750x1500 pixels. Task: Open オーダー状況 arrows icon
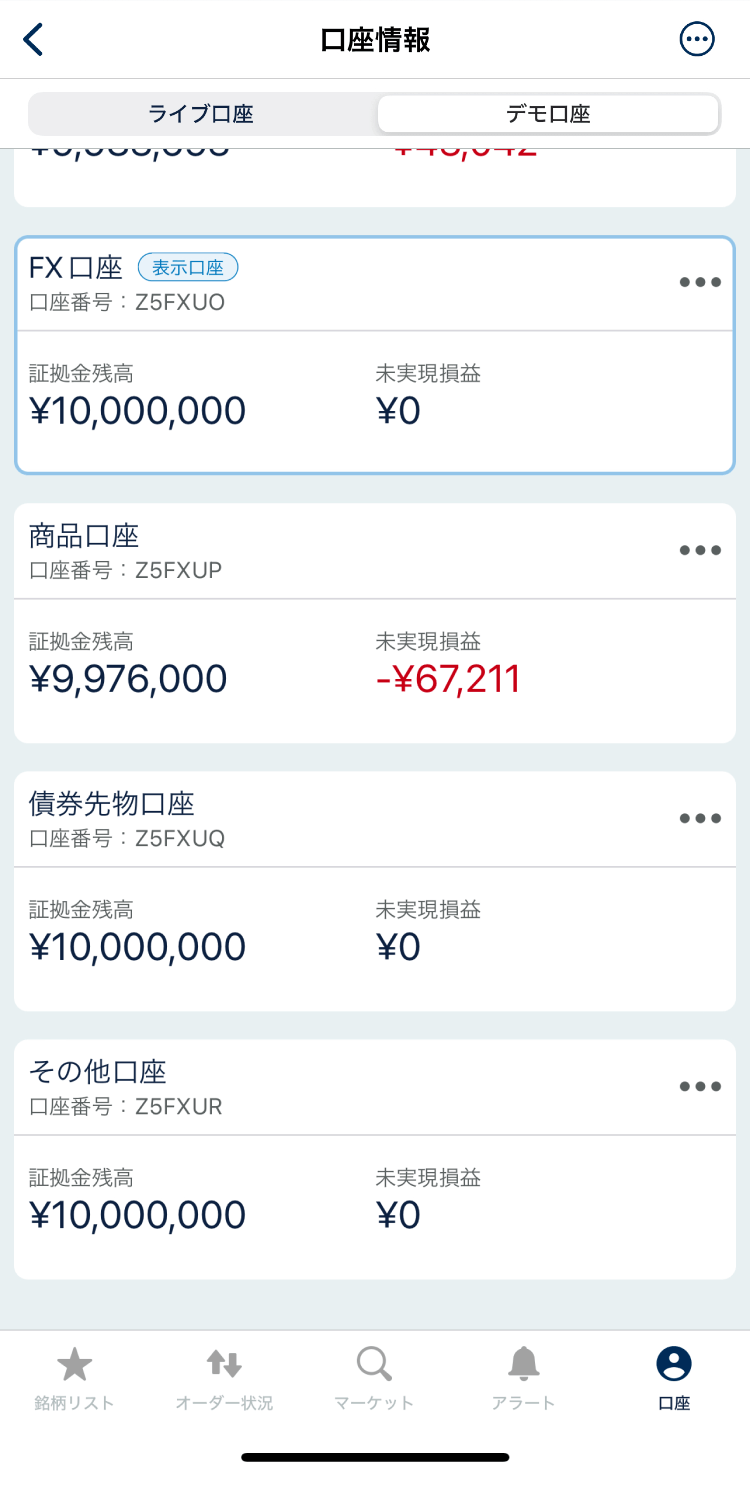tap(224, 1365)
